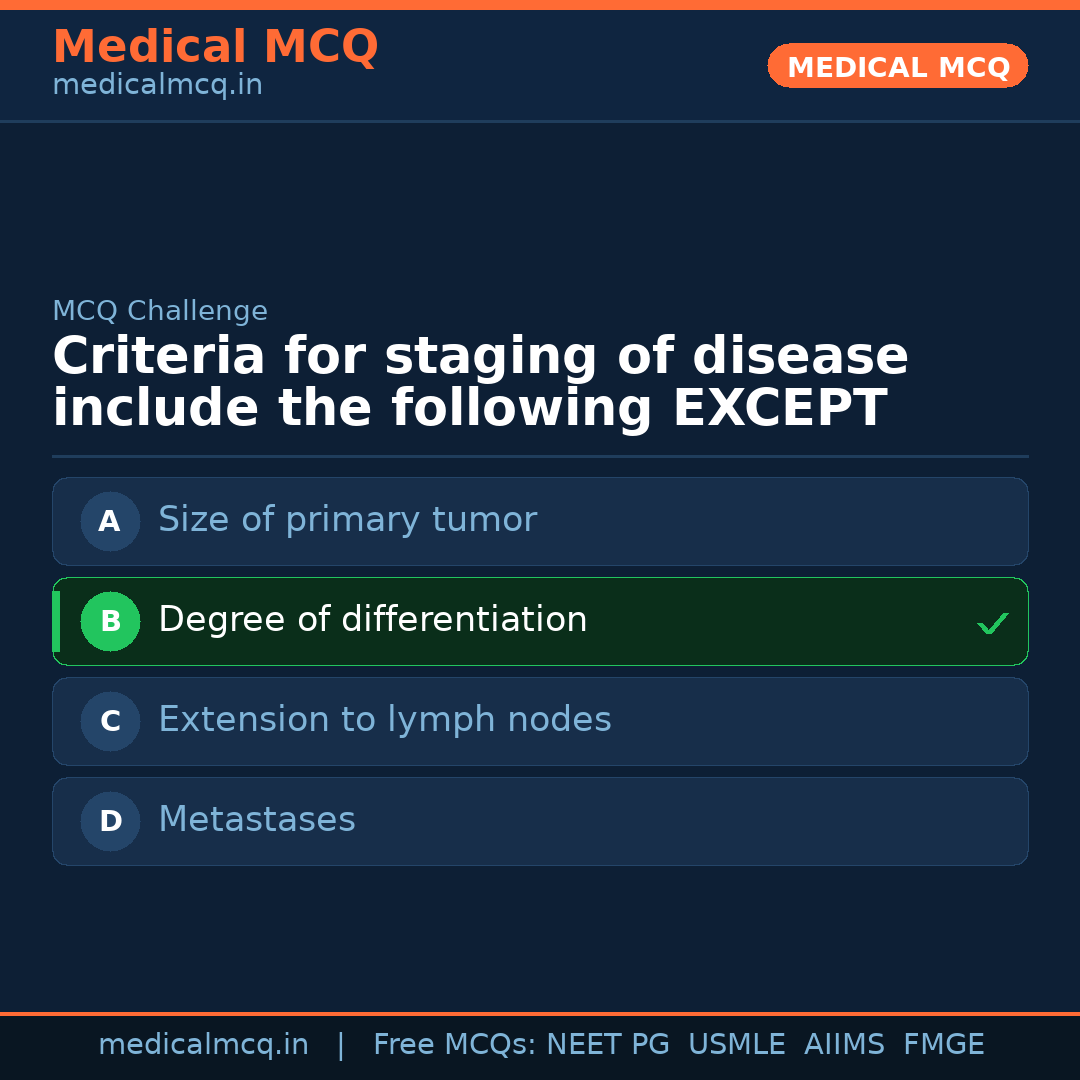Image resolution: width=1080 pixels, height=1080 pixels.
Task: Click the green checkmark on option B
Action: (992, 623)
